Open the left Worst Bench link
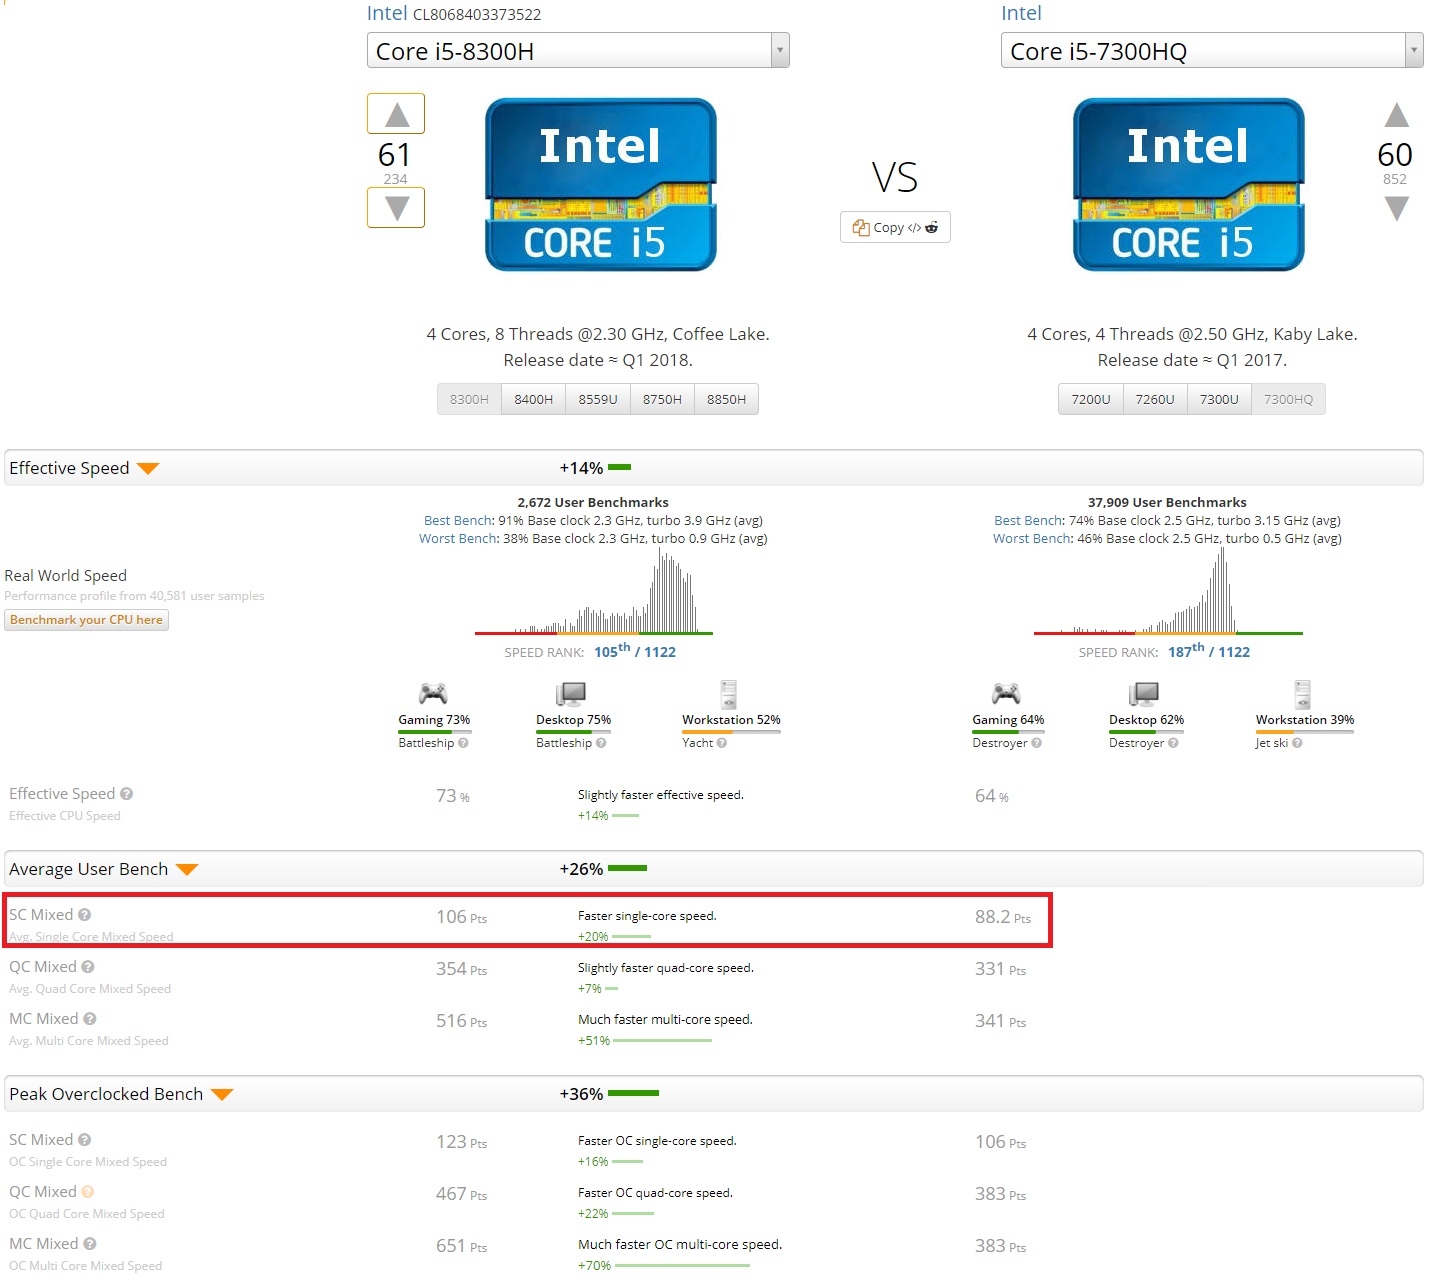The width and height of the screenshot is (1433, 1286). (x=458, y=538)
